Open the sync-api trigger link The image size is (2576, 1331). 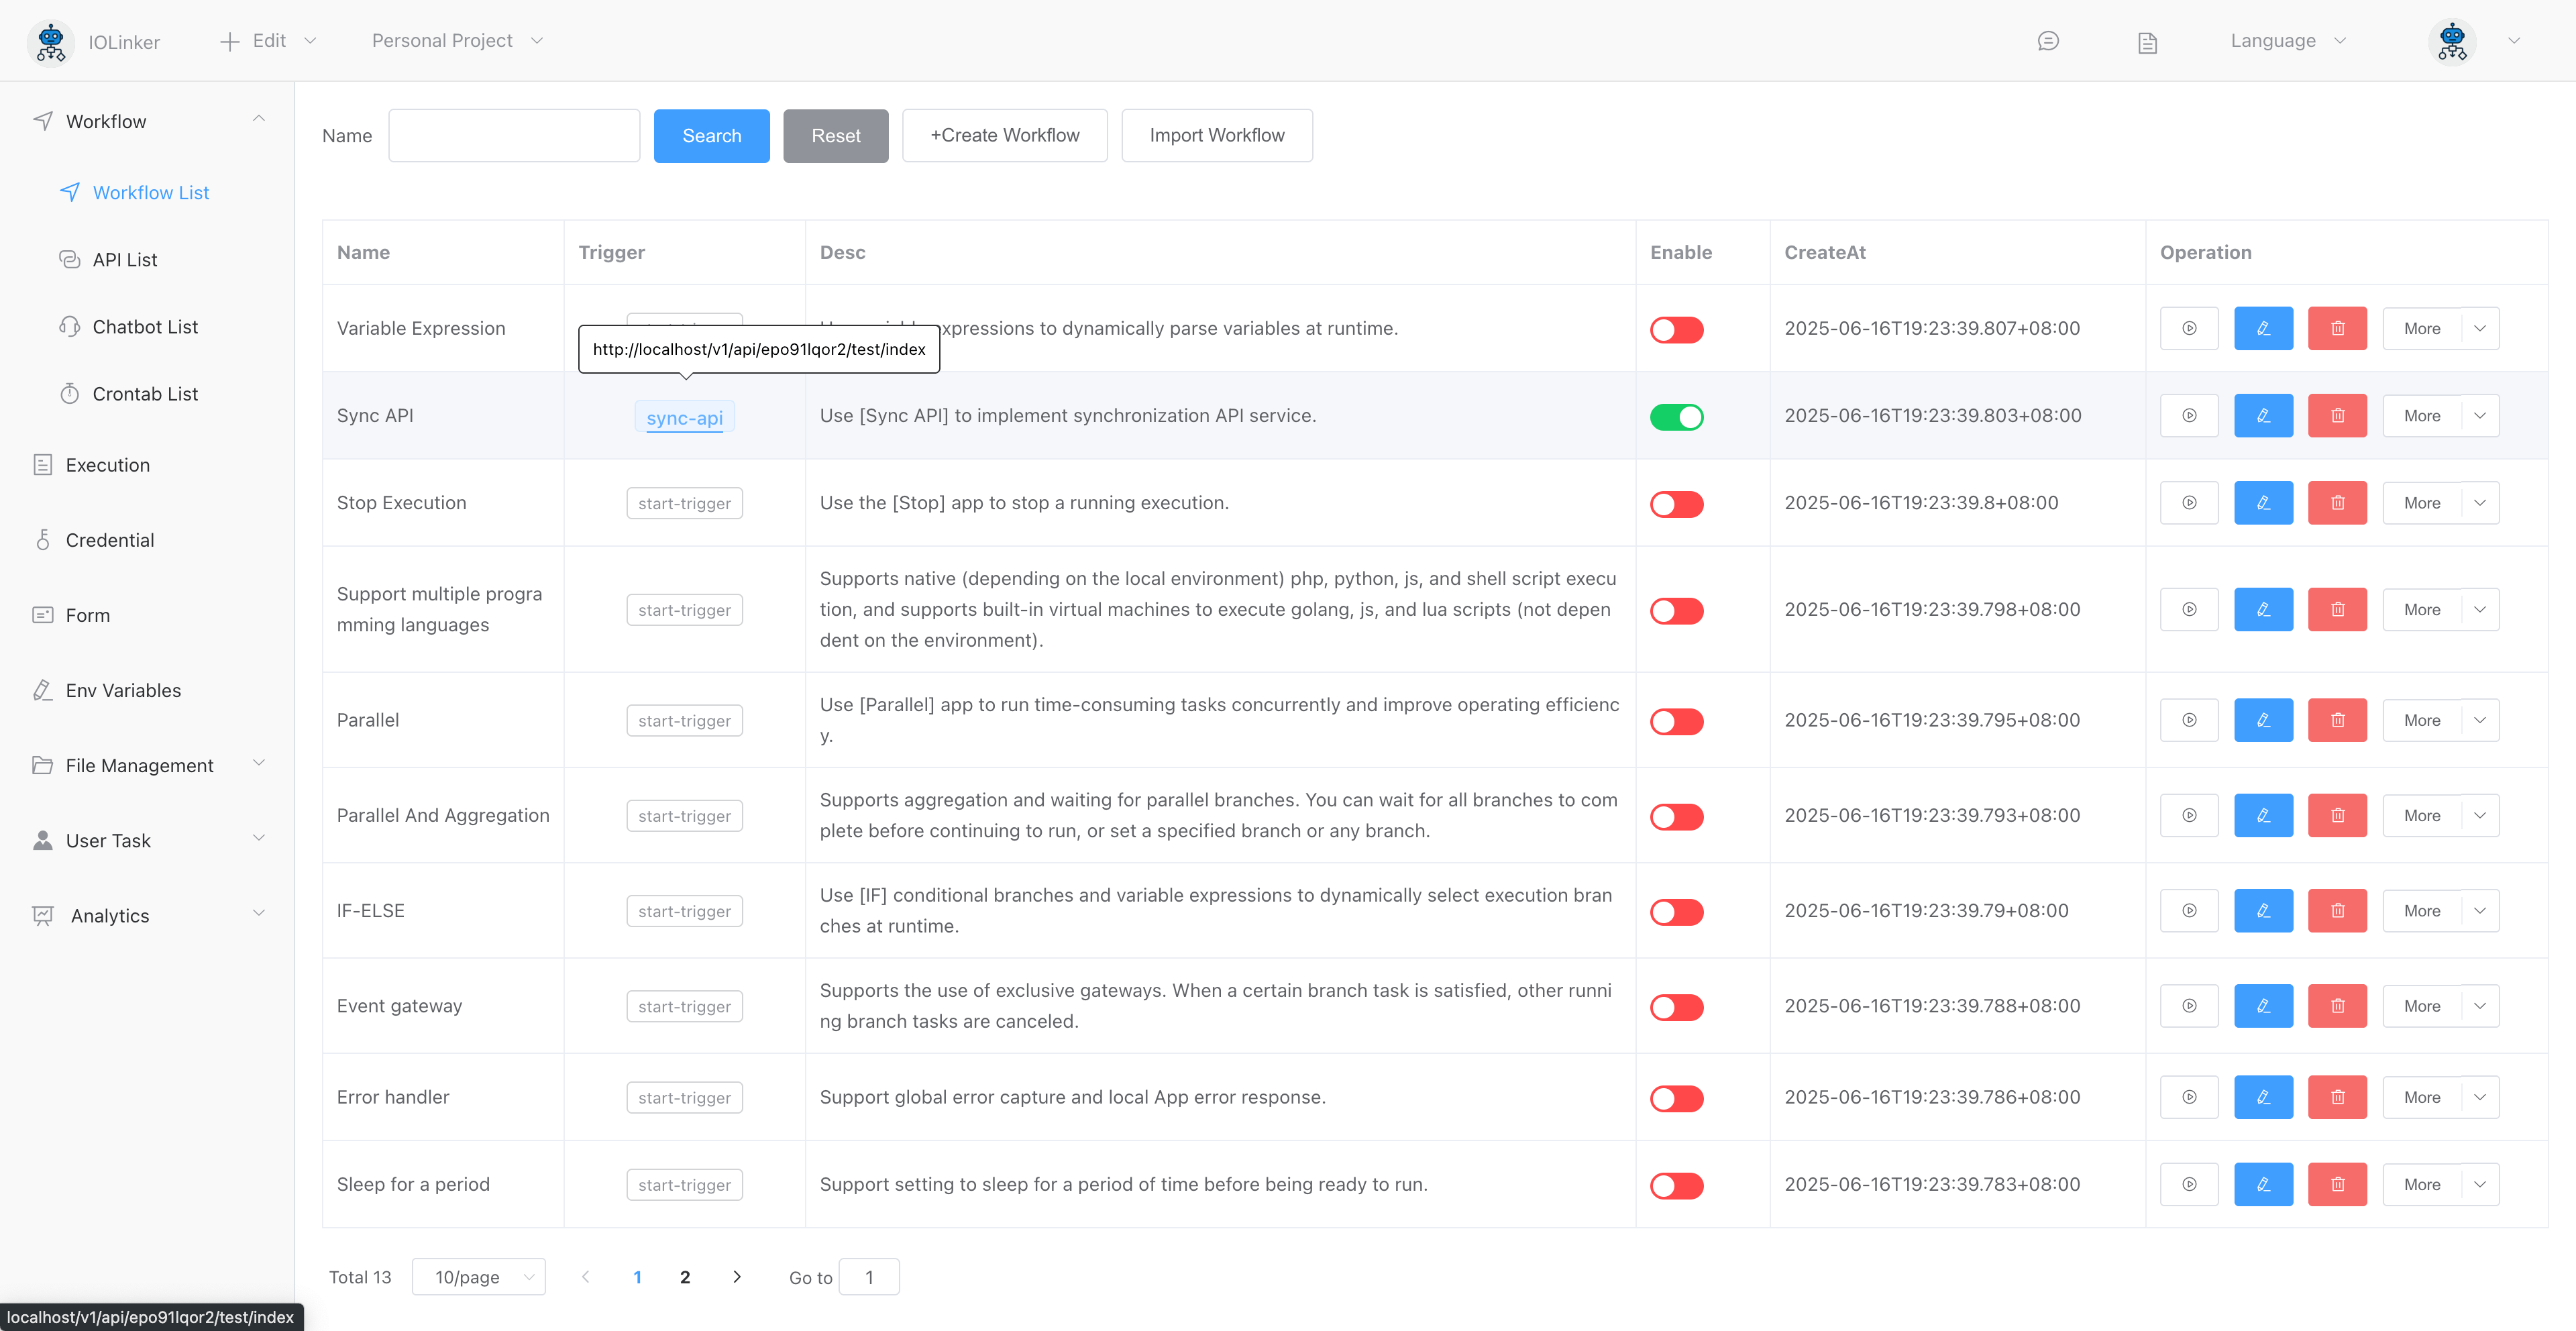coord(684,418)
